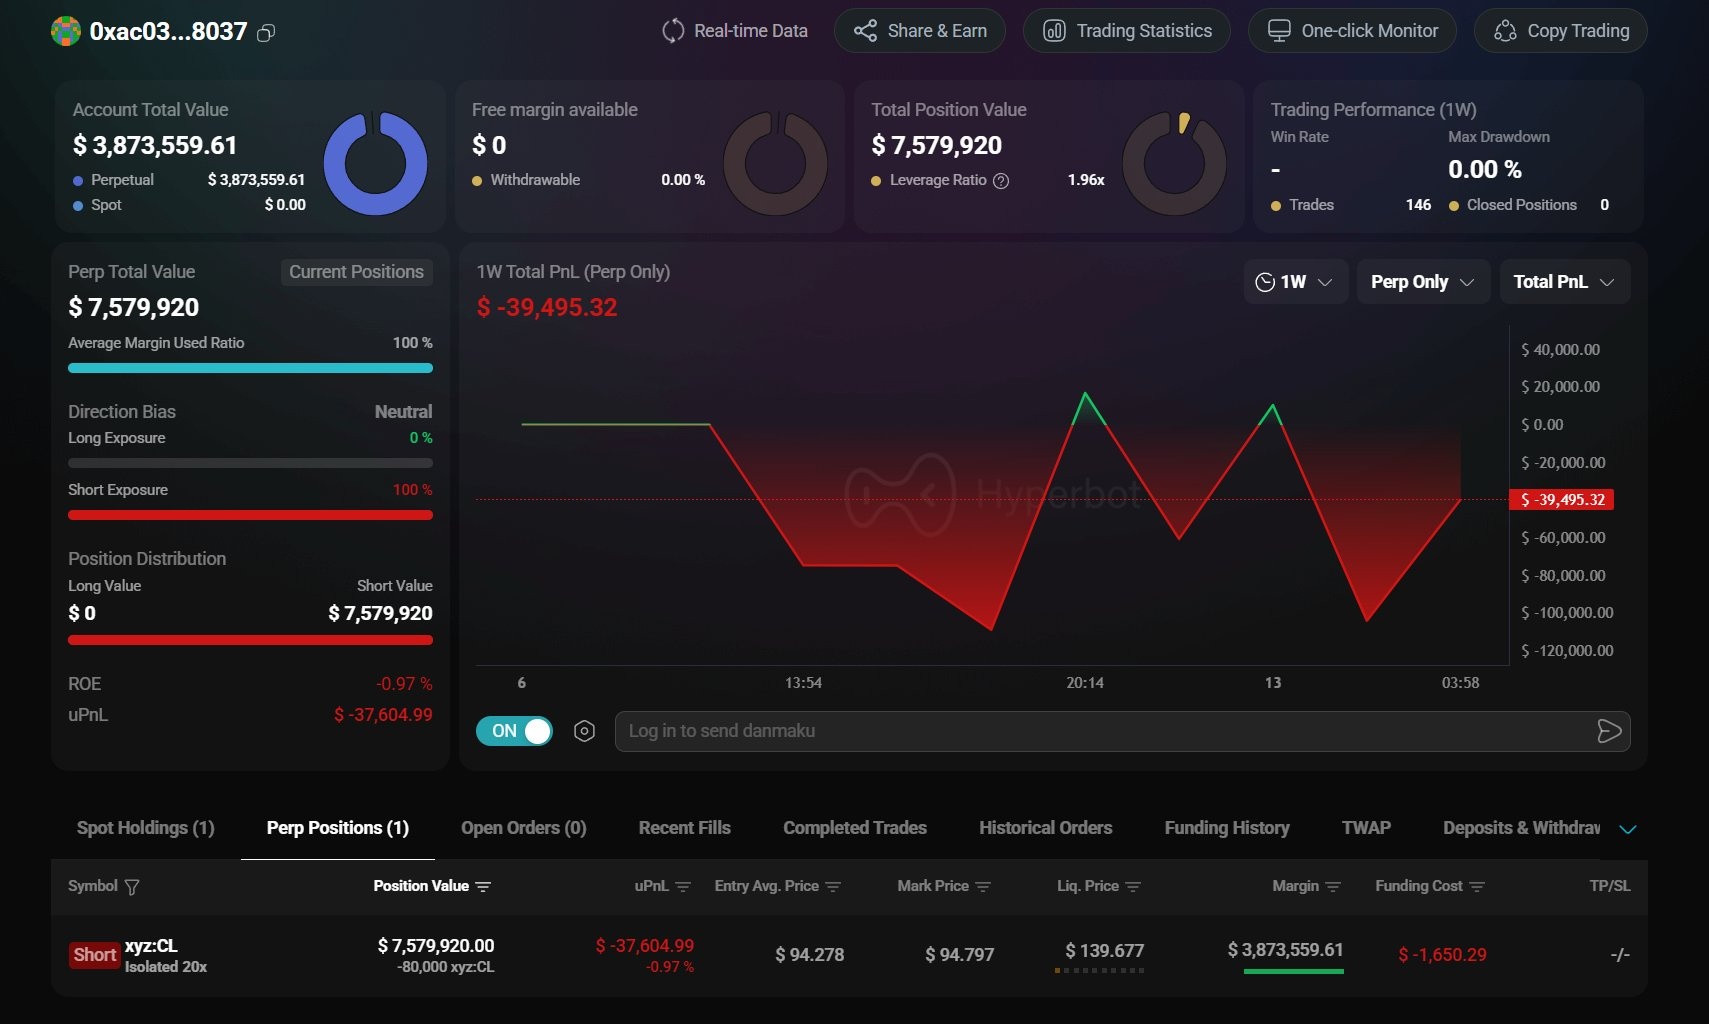
Task: Open danmaku settings hexagon icon
Action: pyautogui.click(x=585, y=731)
